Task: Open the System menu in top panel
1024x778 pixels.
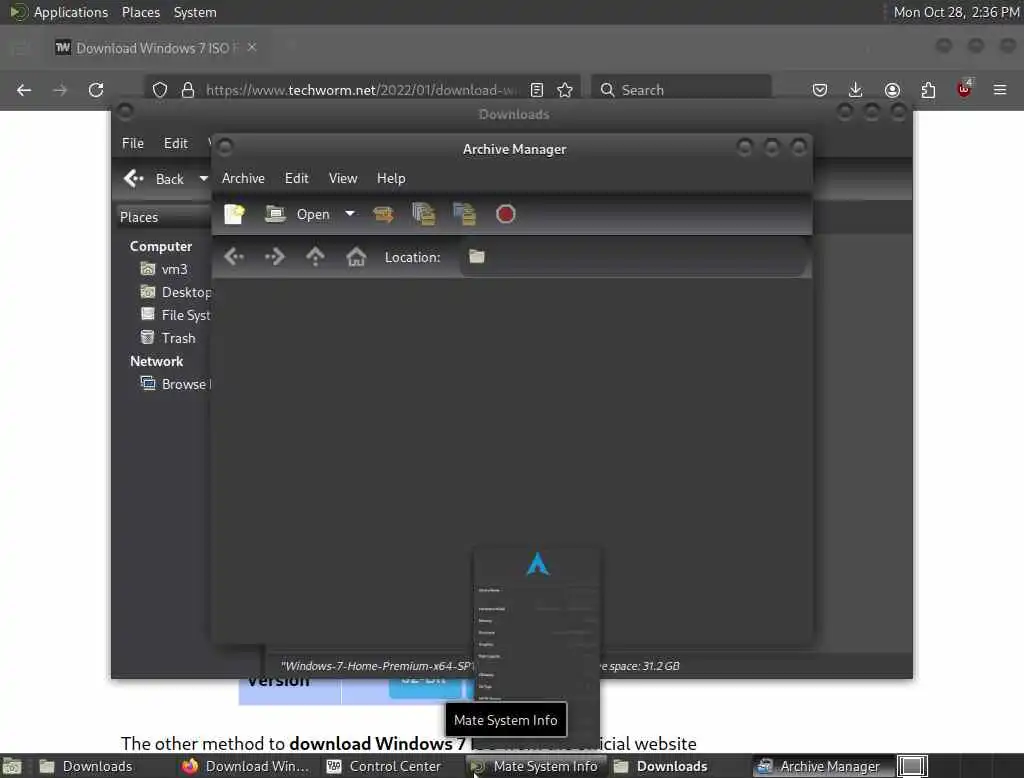Action: click(195, 12)
